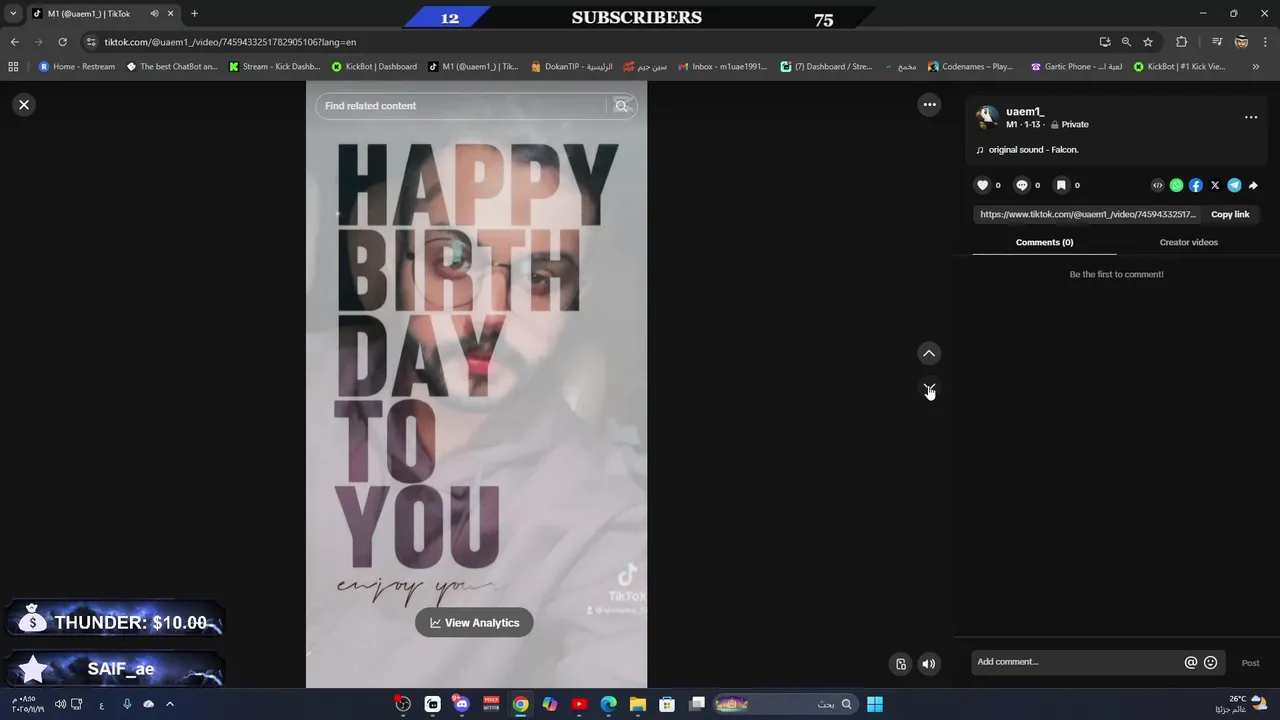This screenshot has width=1280, height=720.
Task: Open The best ChatBot bookmark
Action: click(x=172, y=67)
